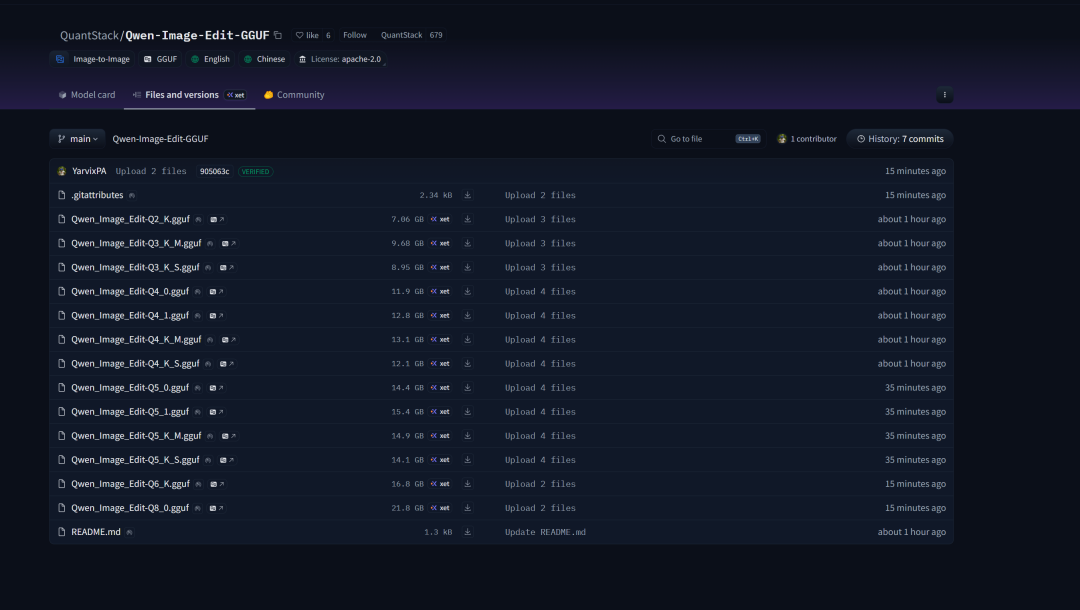Open the Community tab
This screenshot has height=610, width=1080.
click(294, 95)
